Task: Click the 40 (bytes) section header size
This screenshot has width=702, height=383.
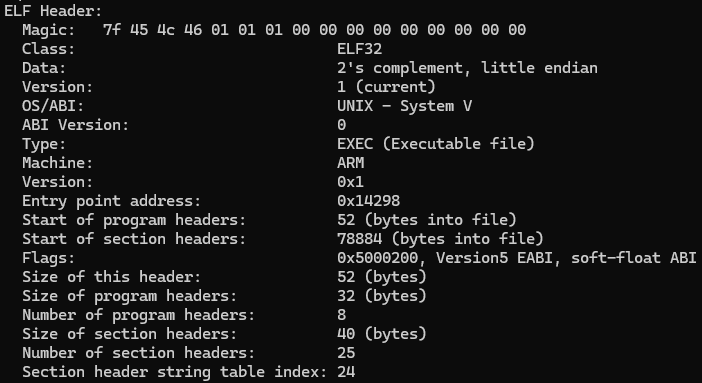Action: (x=382, y=334)
